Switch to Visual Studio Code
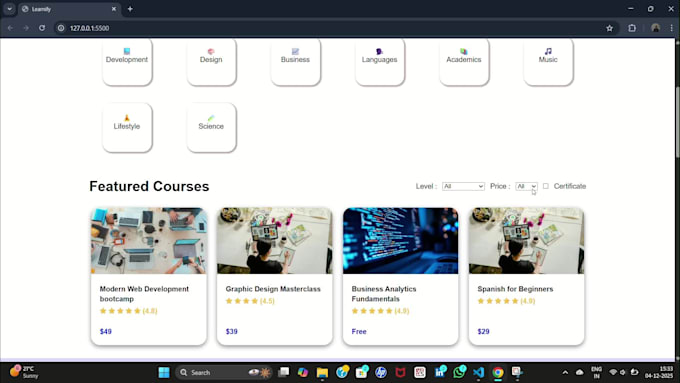This screenshot has width=680, height=383. 479,373
